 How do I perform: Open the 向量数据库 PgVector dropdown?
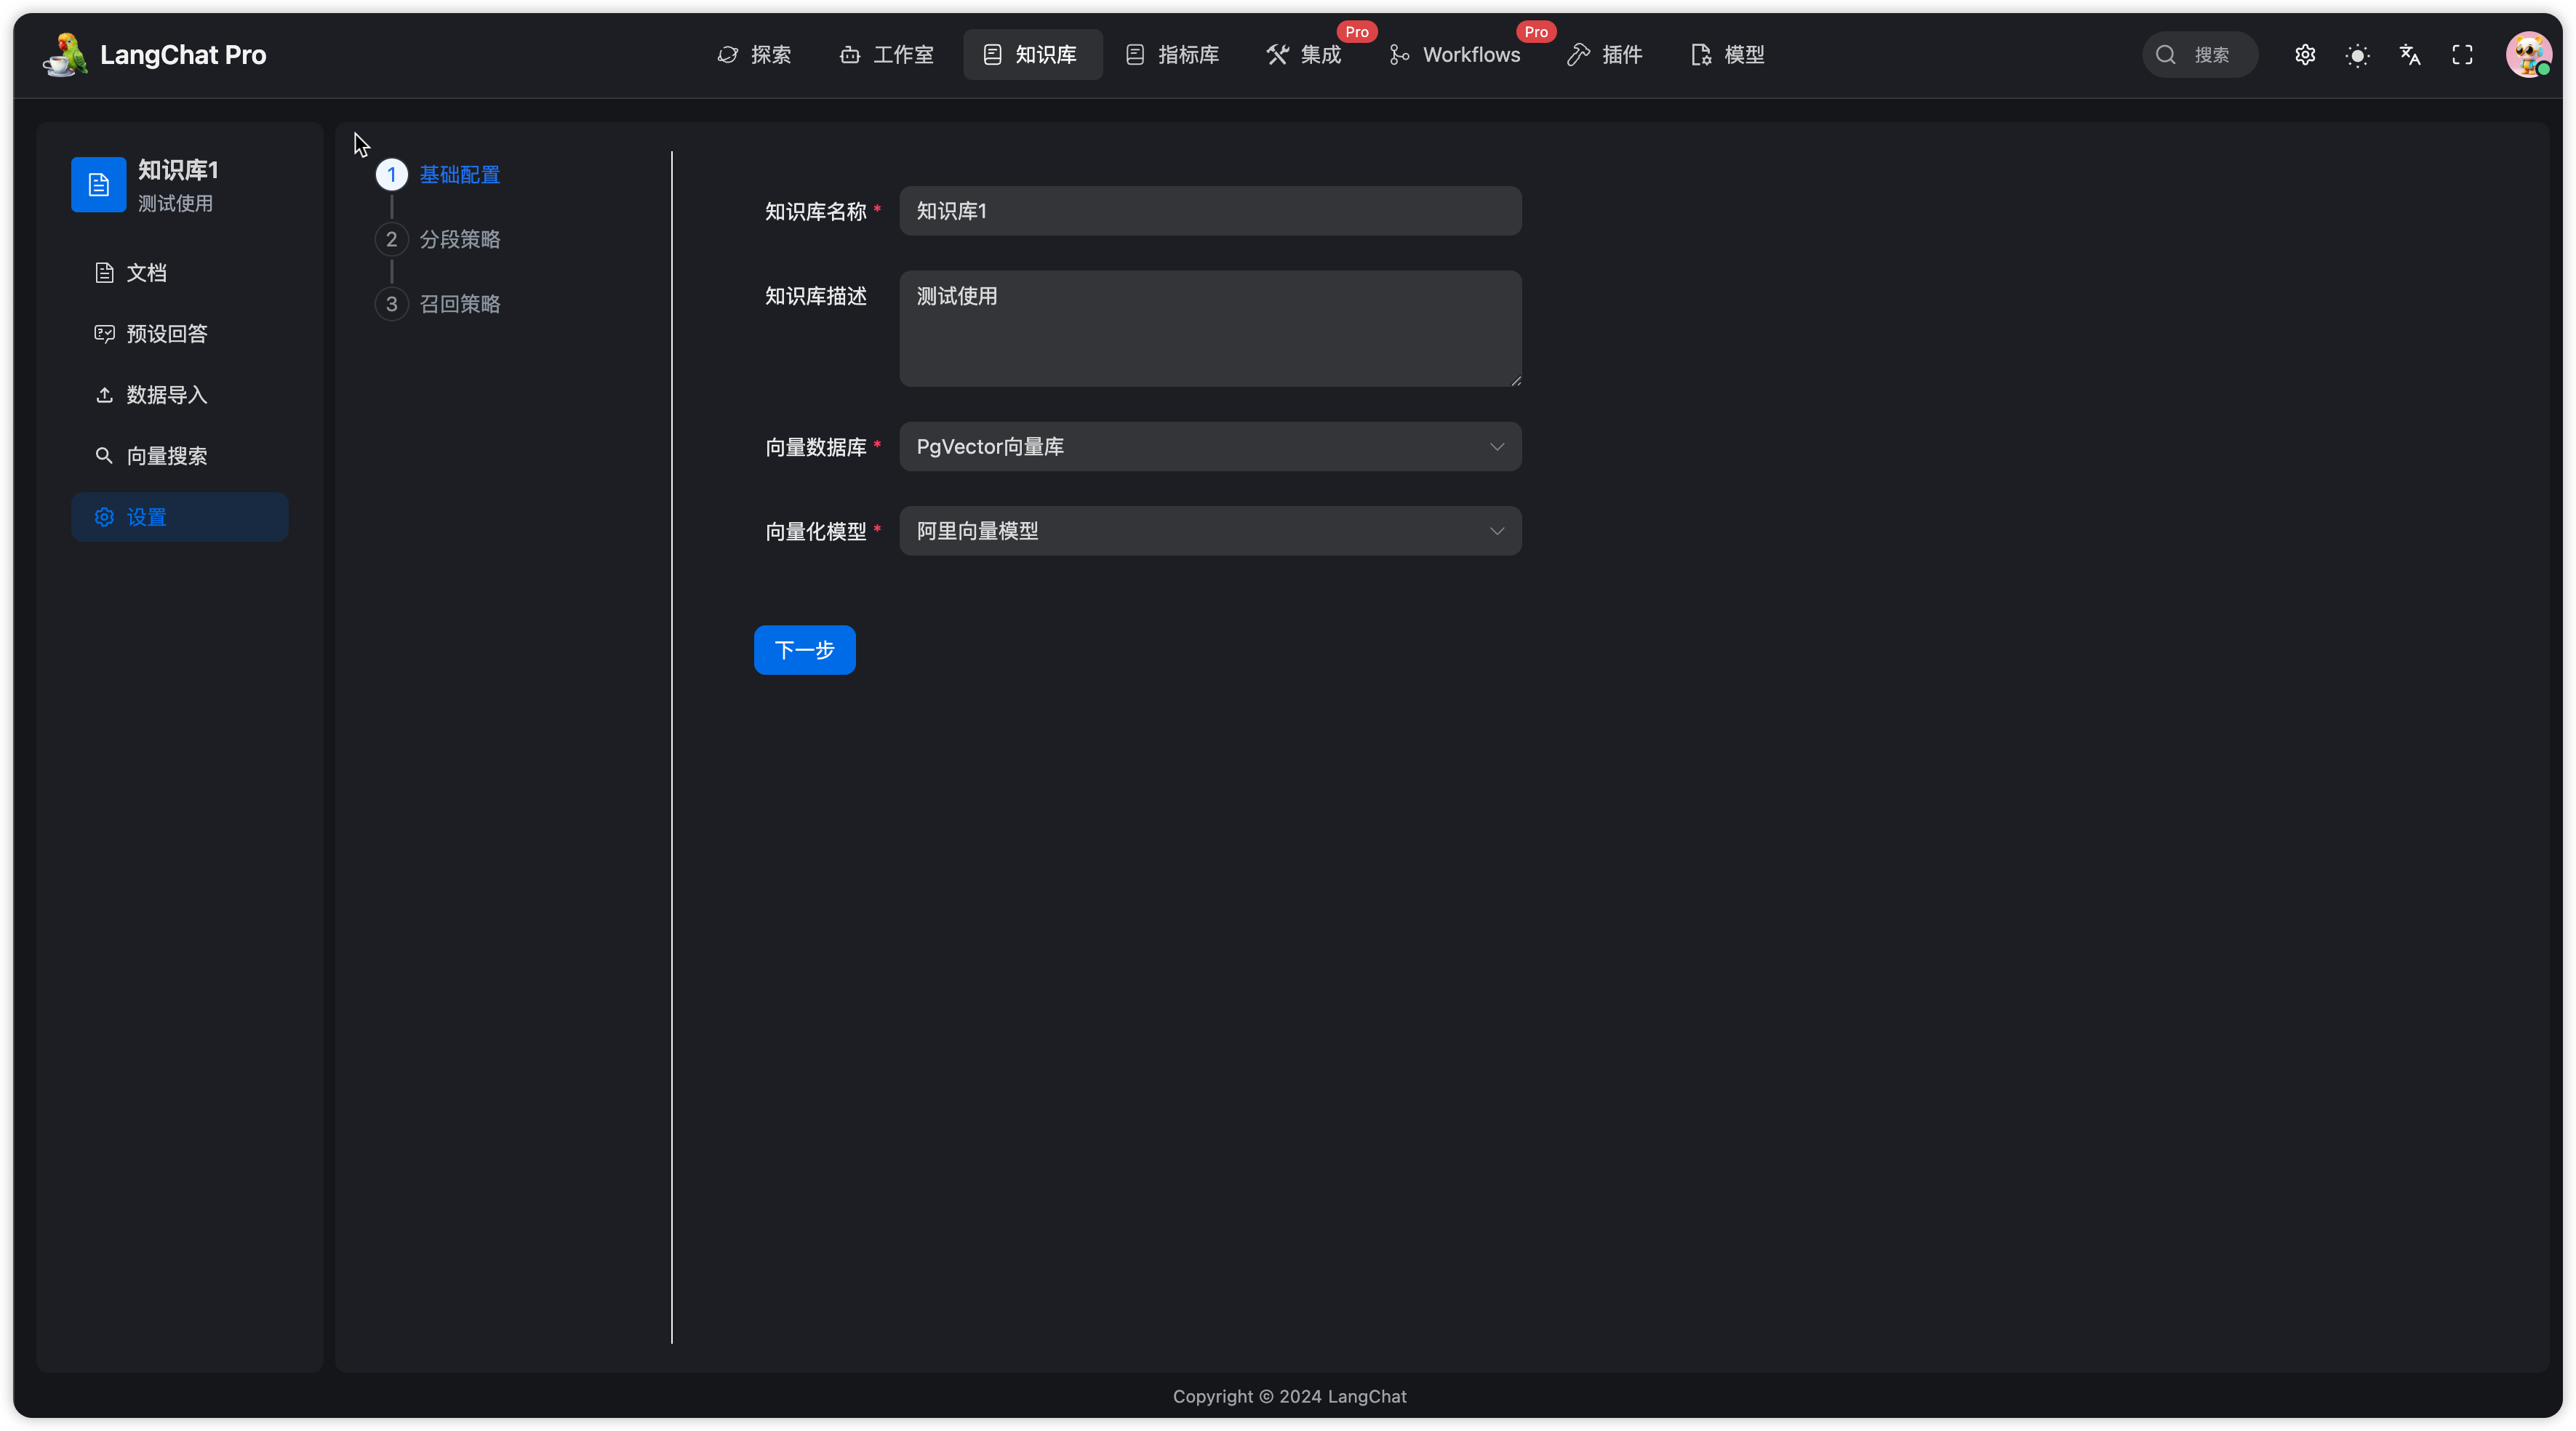[x=1210, y=446]
